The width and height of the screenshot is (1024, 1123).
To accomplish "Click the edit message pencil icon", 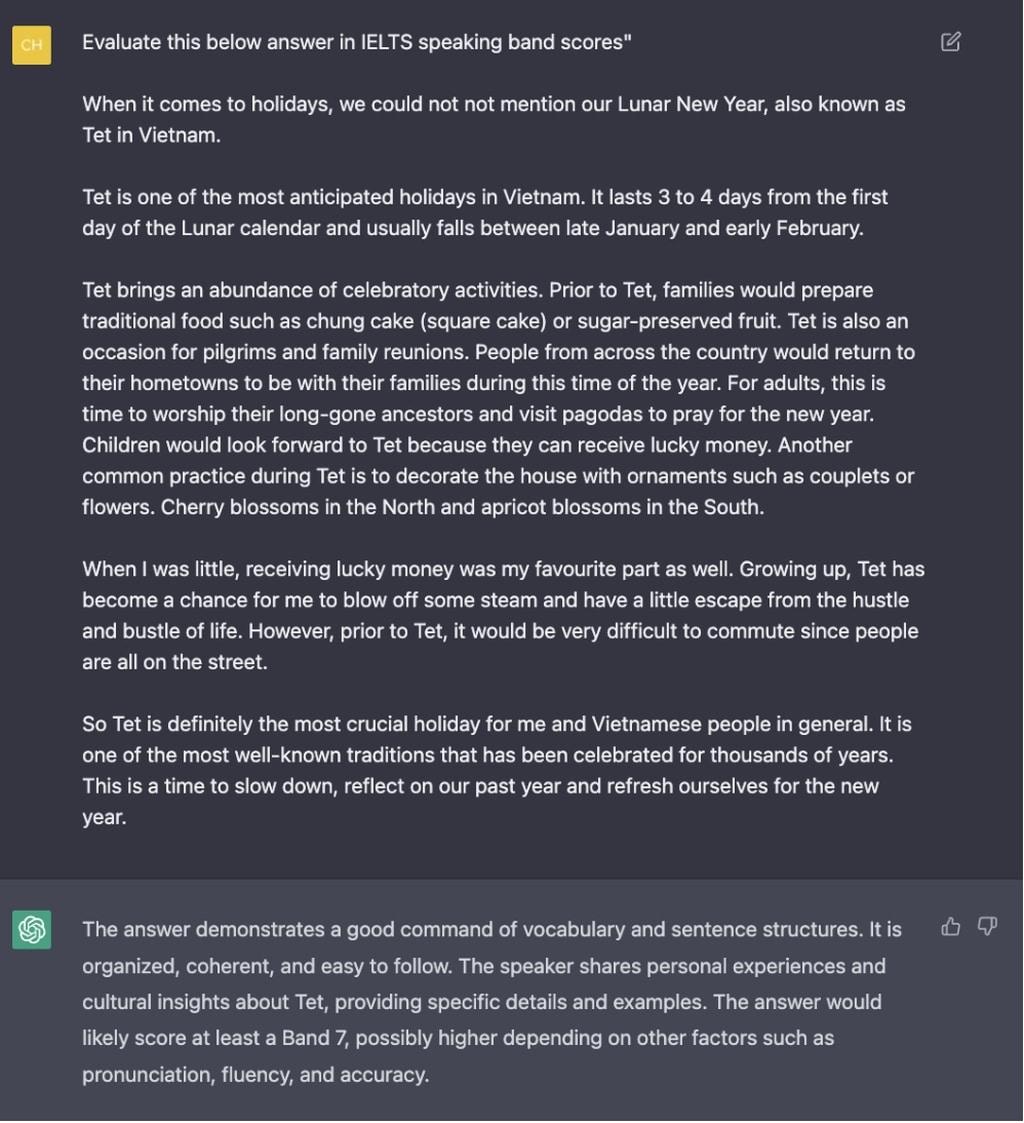I will (951, 42).
